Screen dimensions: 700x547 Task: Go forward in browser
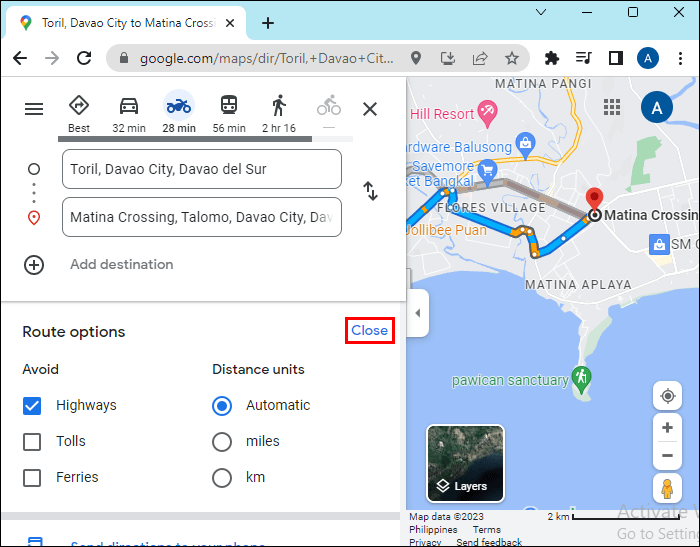(52, 58)
